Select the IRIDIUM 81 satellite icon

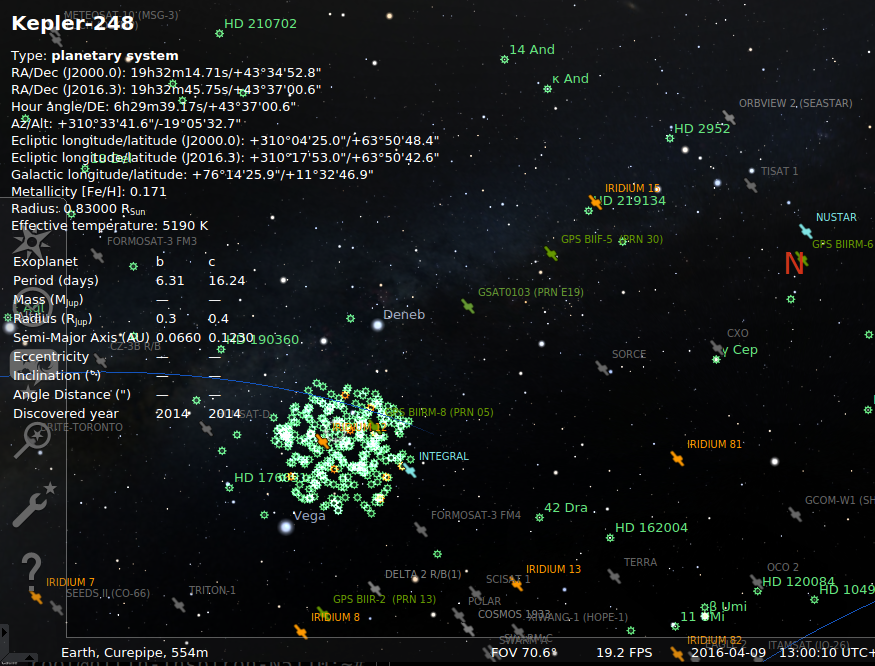[x=677, y=459]
